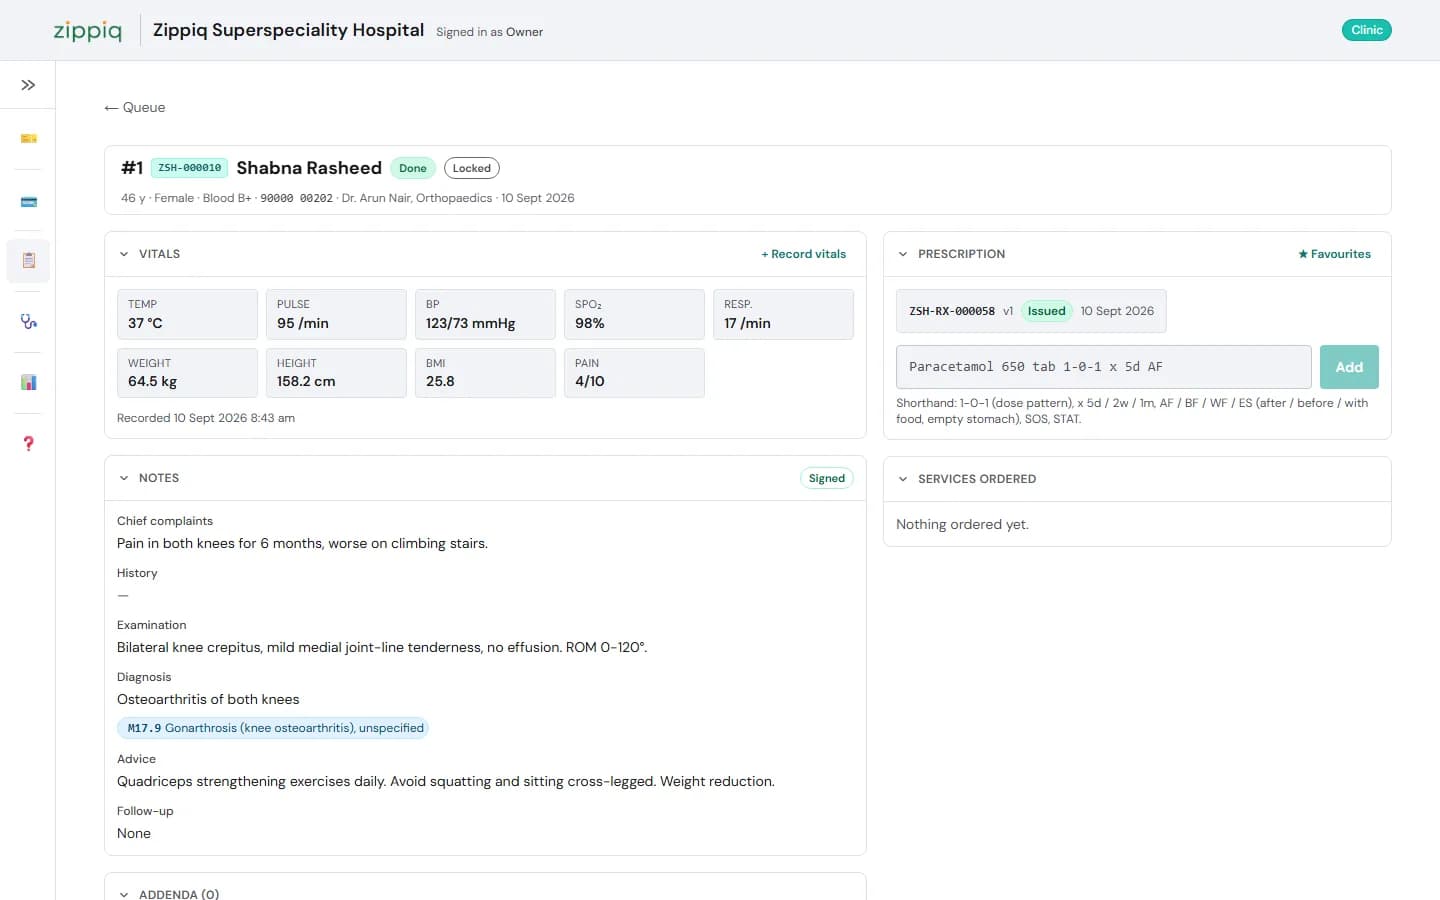Open the bar chart reports sidebar icon
This screenshot has height=900, width=1440.
point(28,382)
